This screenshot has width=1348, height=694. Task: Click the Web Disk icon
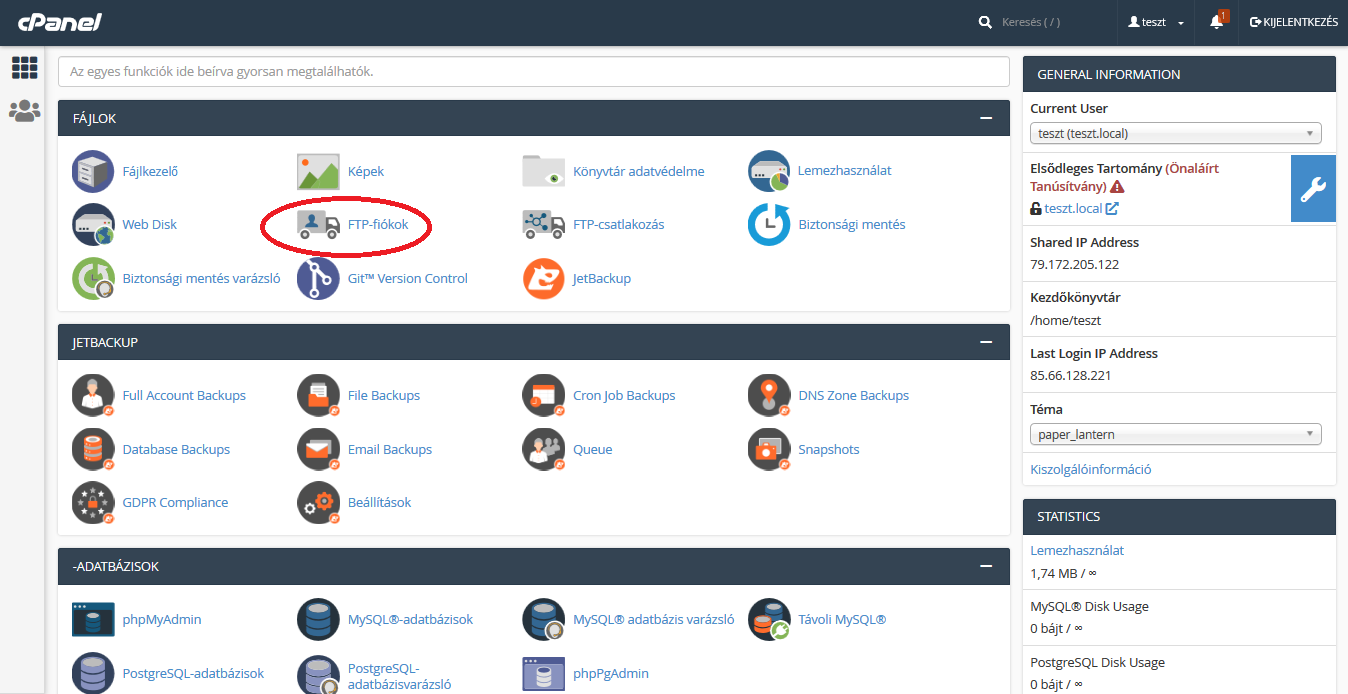coord(93,224)
